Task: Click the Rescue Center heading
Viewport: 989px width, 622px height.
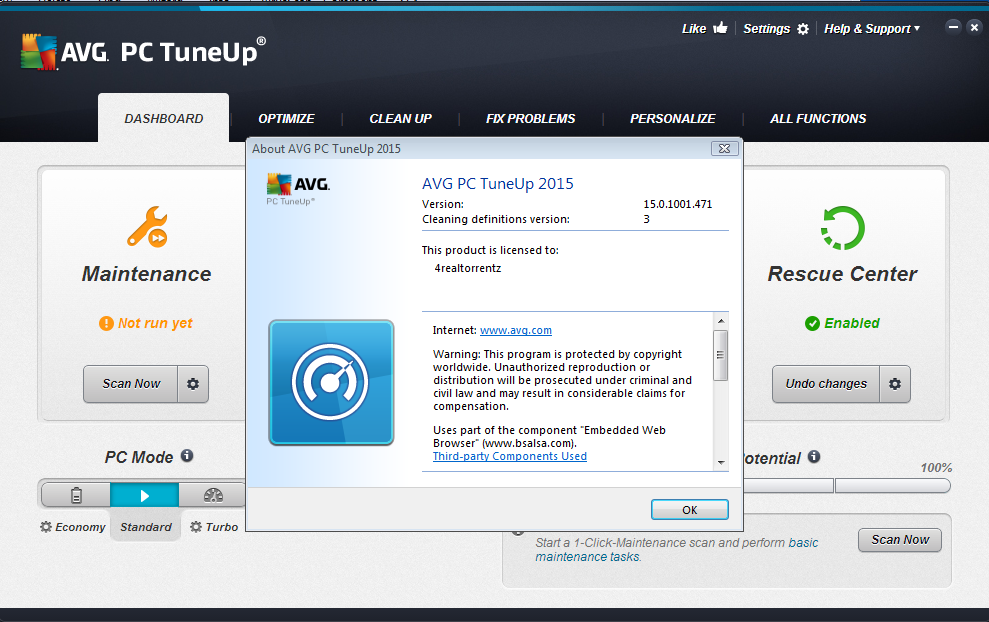Action: (842, 274)
